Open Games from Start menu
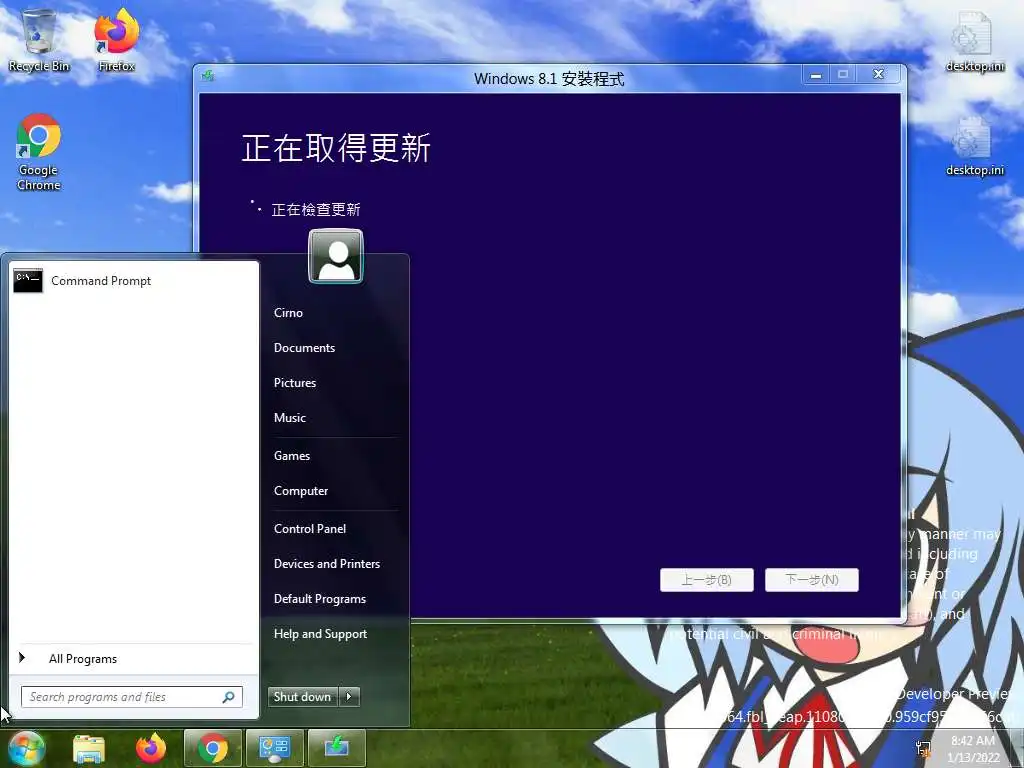This screenshot has width=1024, height=768. click(292, 456)
